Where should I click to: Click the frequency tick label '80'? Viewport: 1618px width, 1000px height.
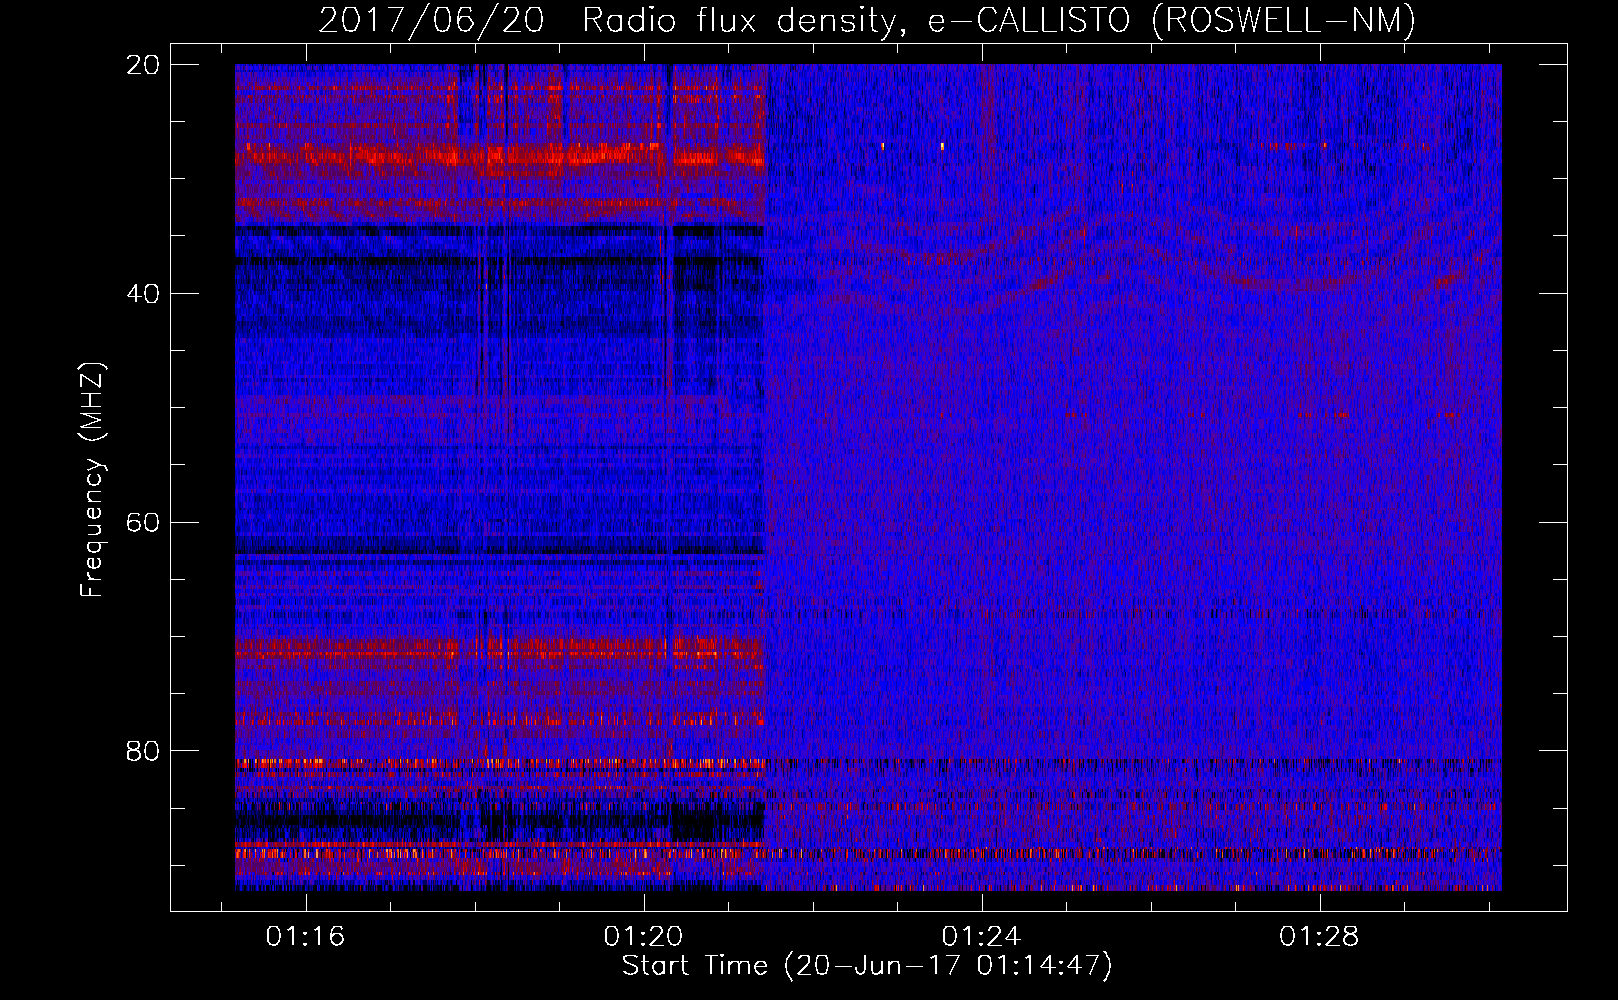point(143,751)
